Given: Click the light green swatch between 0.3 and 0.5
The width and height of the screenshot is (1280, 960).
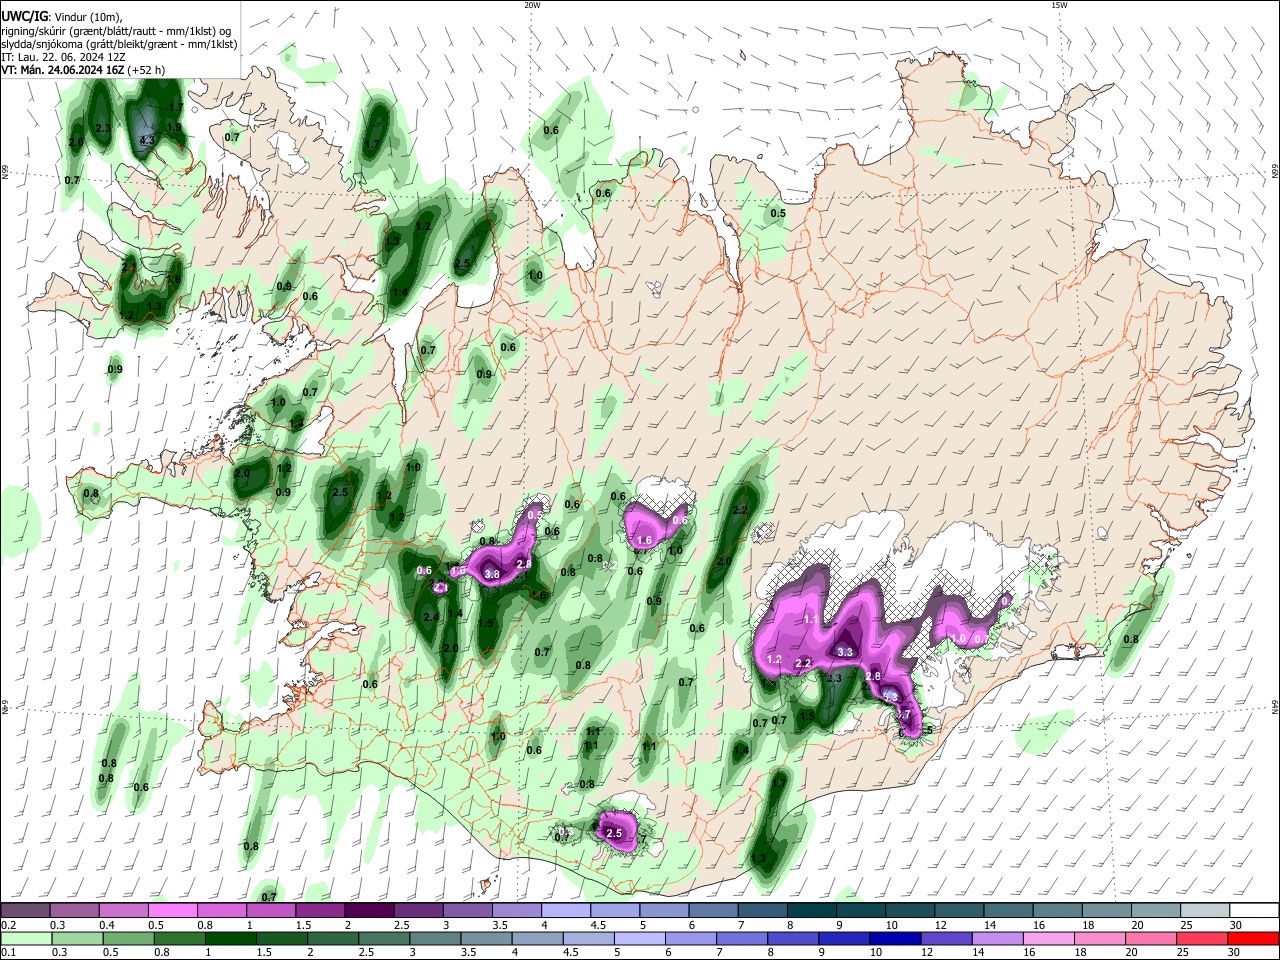Looking at the screenshot, I should pyautogui.click(x=77, y=938).
